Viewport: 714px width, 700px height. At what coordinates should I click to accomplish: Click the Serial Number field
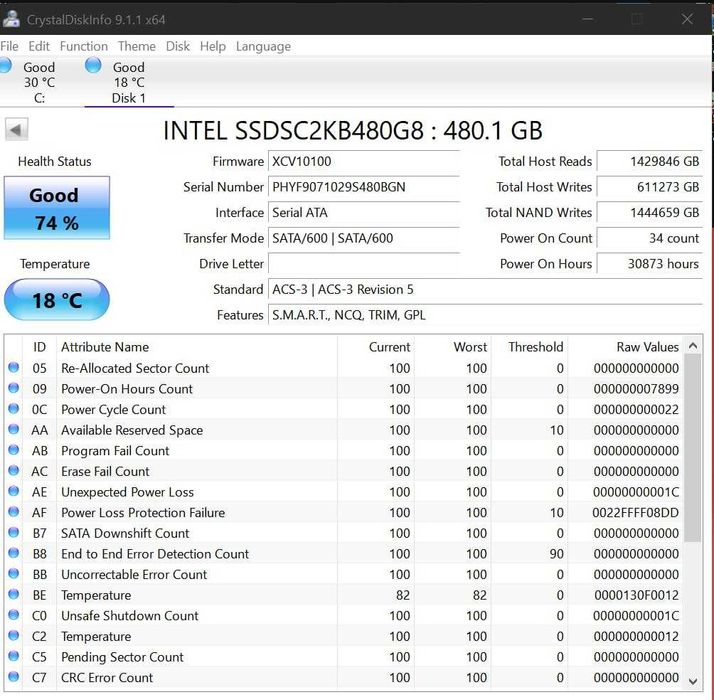point(364,187)
